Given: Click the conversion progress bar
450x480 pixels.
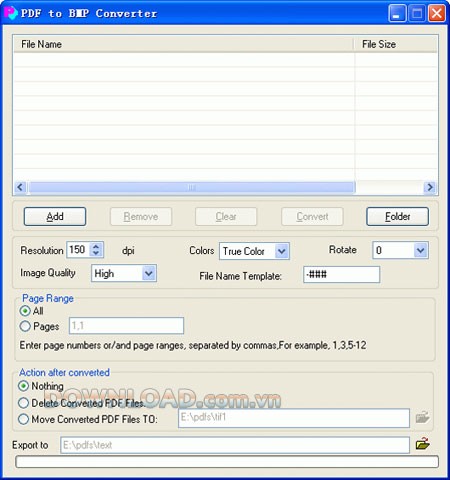Looking at the screenshot, I should [227, 462].
